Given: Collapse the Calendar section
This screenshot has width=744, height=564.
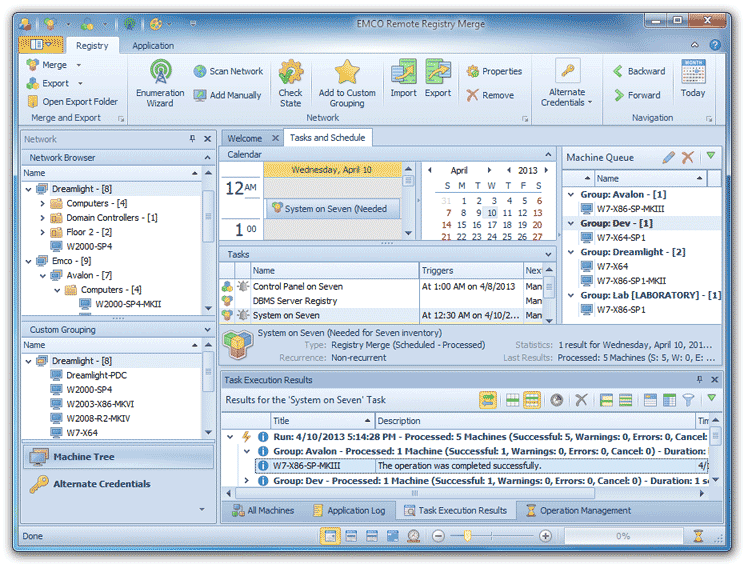Looking at the screenshot, I should (548, 155).
